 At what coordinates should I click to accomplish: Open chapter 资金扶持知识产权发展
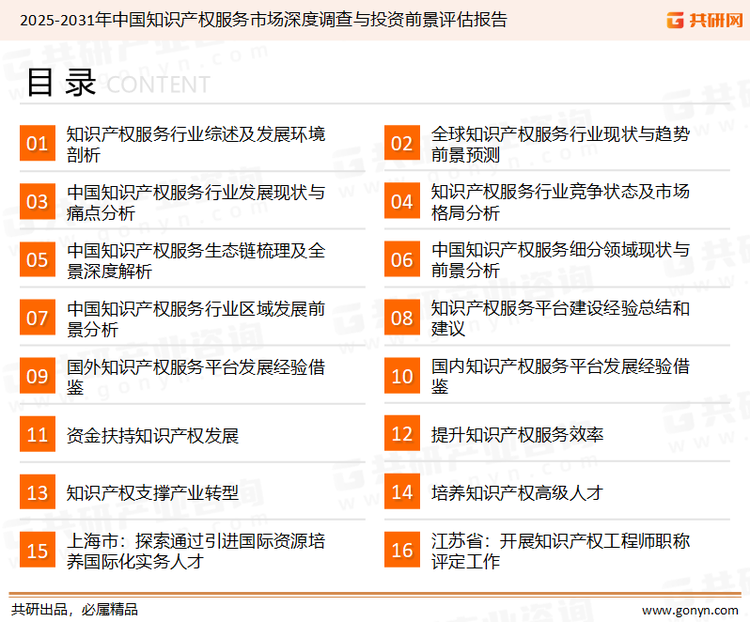coord(153,436)
